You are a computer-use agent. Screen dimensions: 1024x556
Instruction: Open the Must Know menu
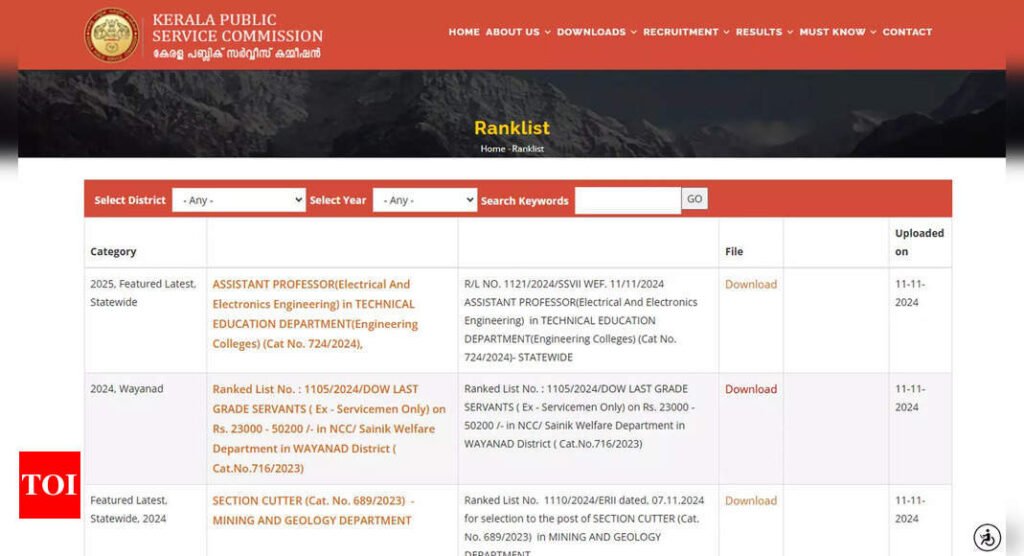837,32
